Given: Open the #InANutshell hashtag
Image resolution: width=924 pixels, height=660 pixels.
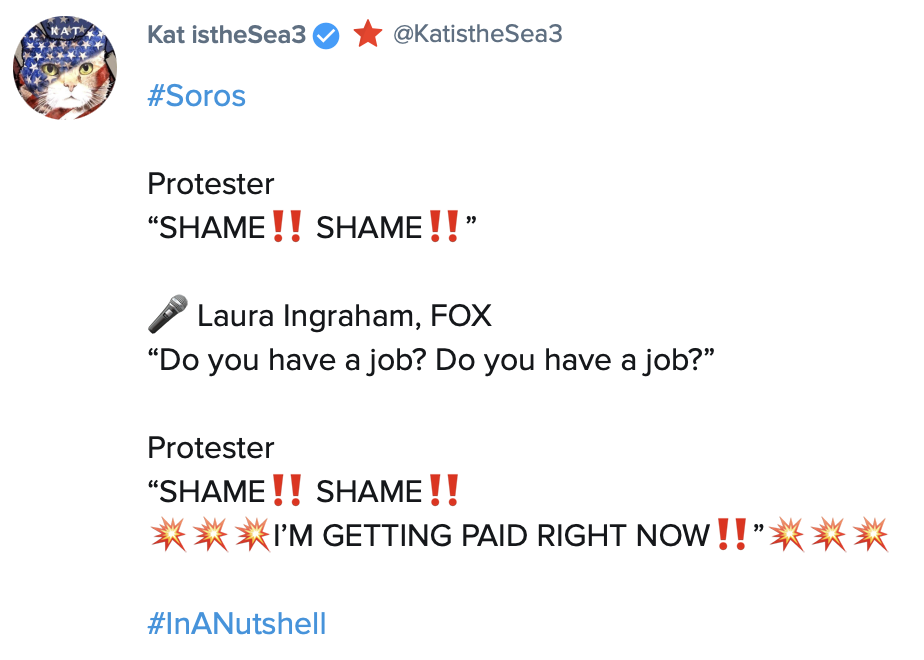Looking at the screenshot, I should 236,625.
